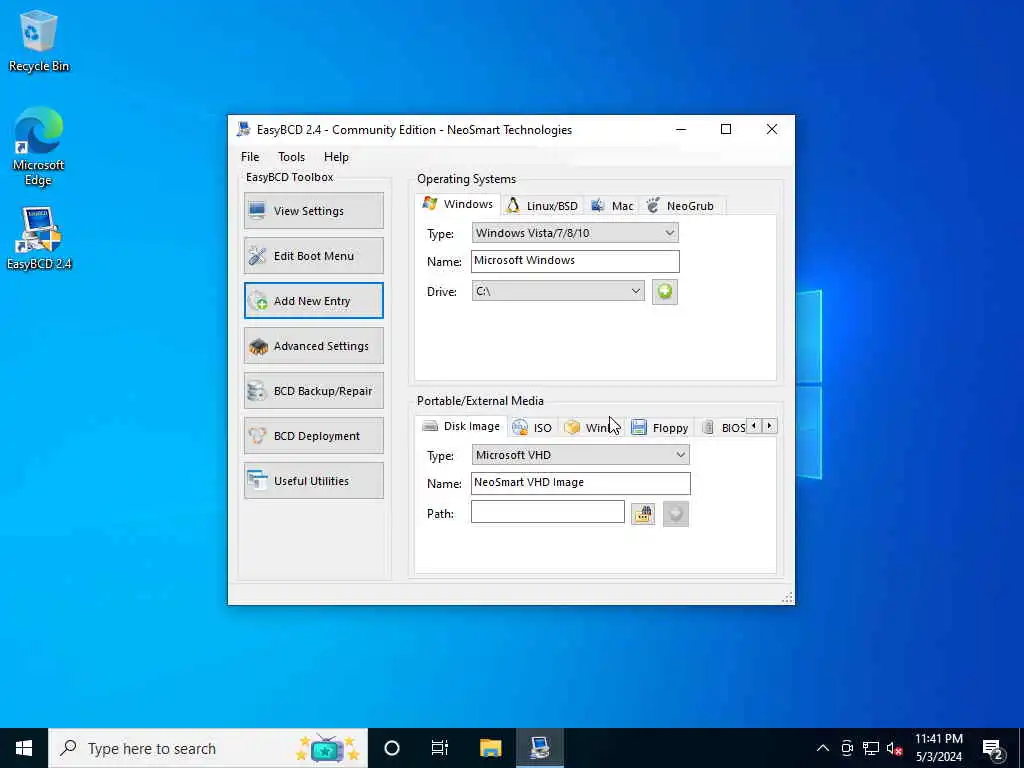Minimize the EasyBCD window
Viewport: 1024px width, 768px height.
(x=681, y=129)
